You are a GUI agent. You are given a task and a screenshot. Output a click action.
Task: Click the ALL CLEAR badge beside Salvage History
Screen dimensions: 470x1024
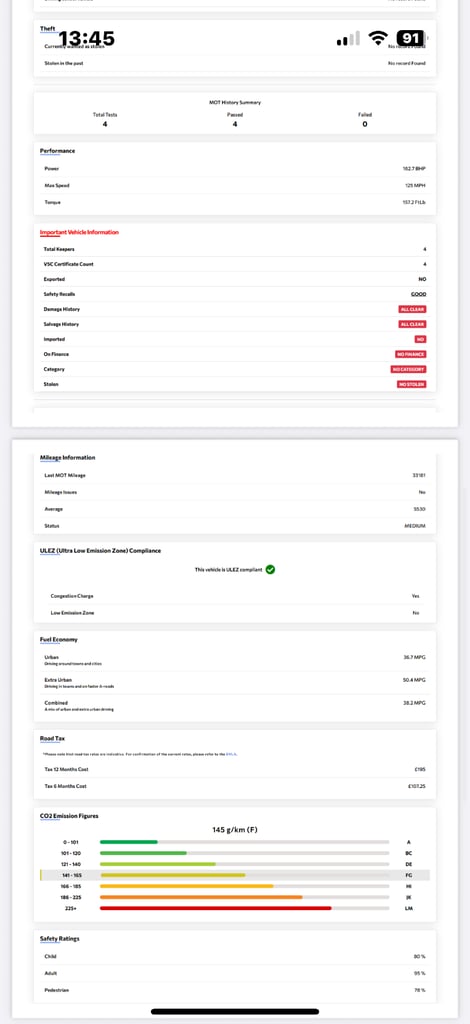point(413,324)
